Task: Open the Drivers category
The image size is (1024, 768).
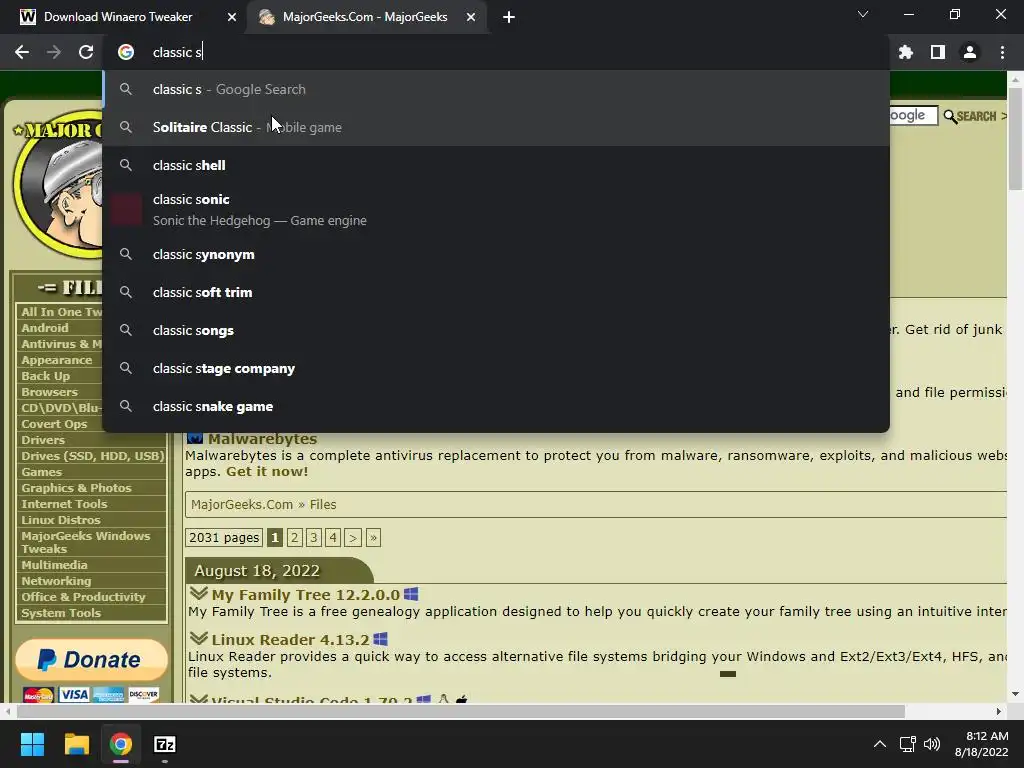Action: [x=43, y=440]
